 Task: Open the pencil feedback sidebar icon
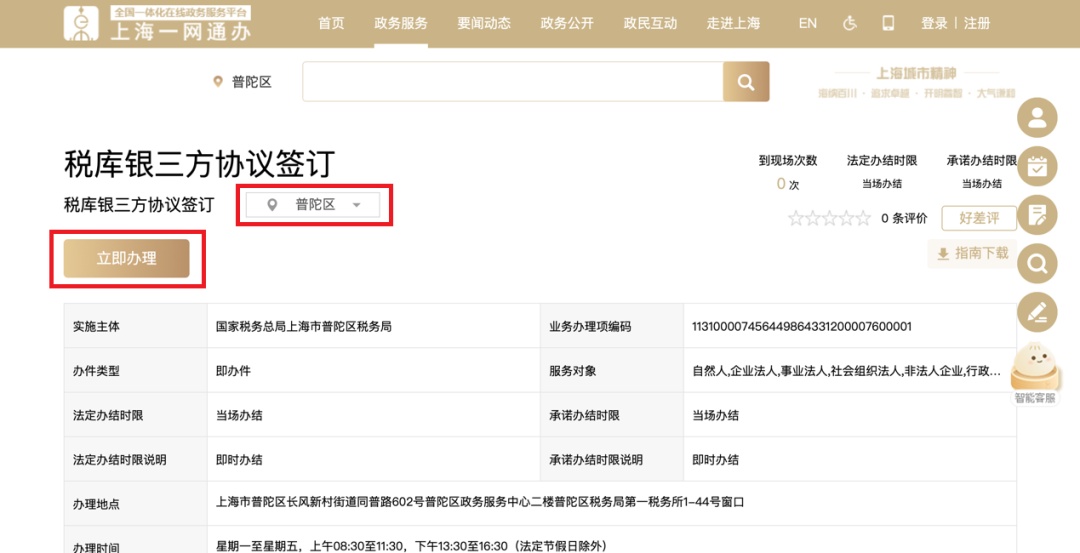(x=1037, y=313)
